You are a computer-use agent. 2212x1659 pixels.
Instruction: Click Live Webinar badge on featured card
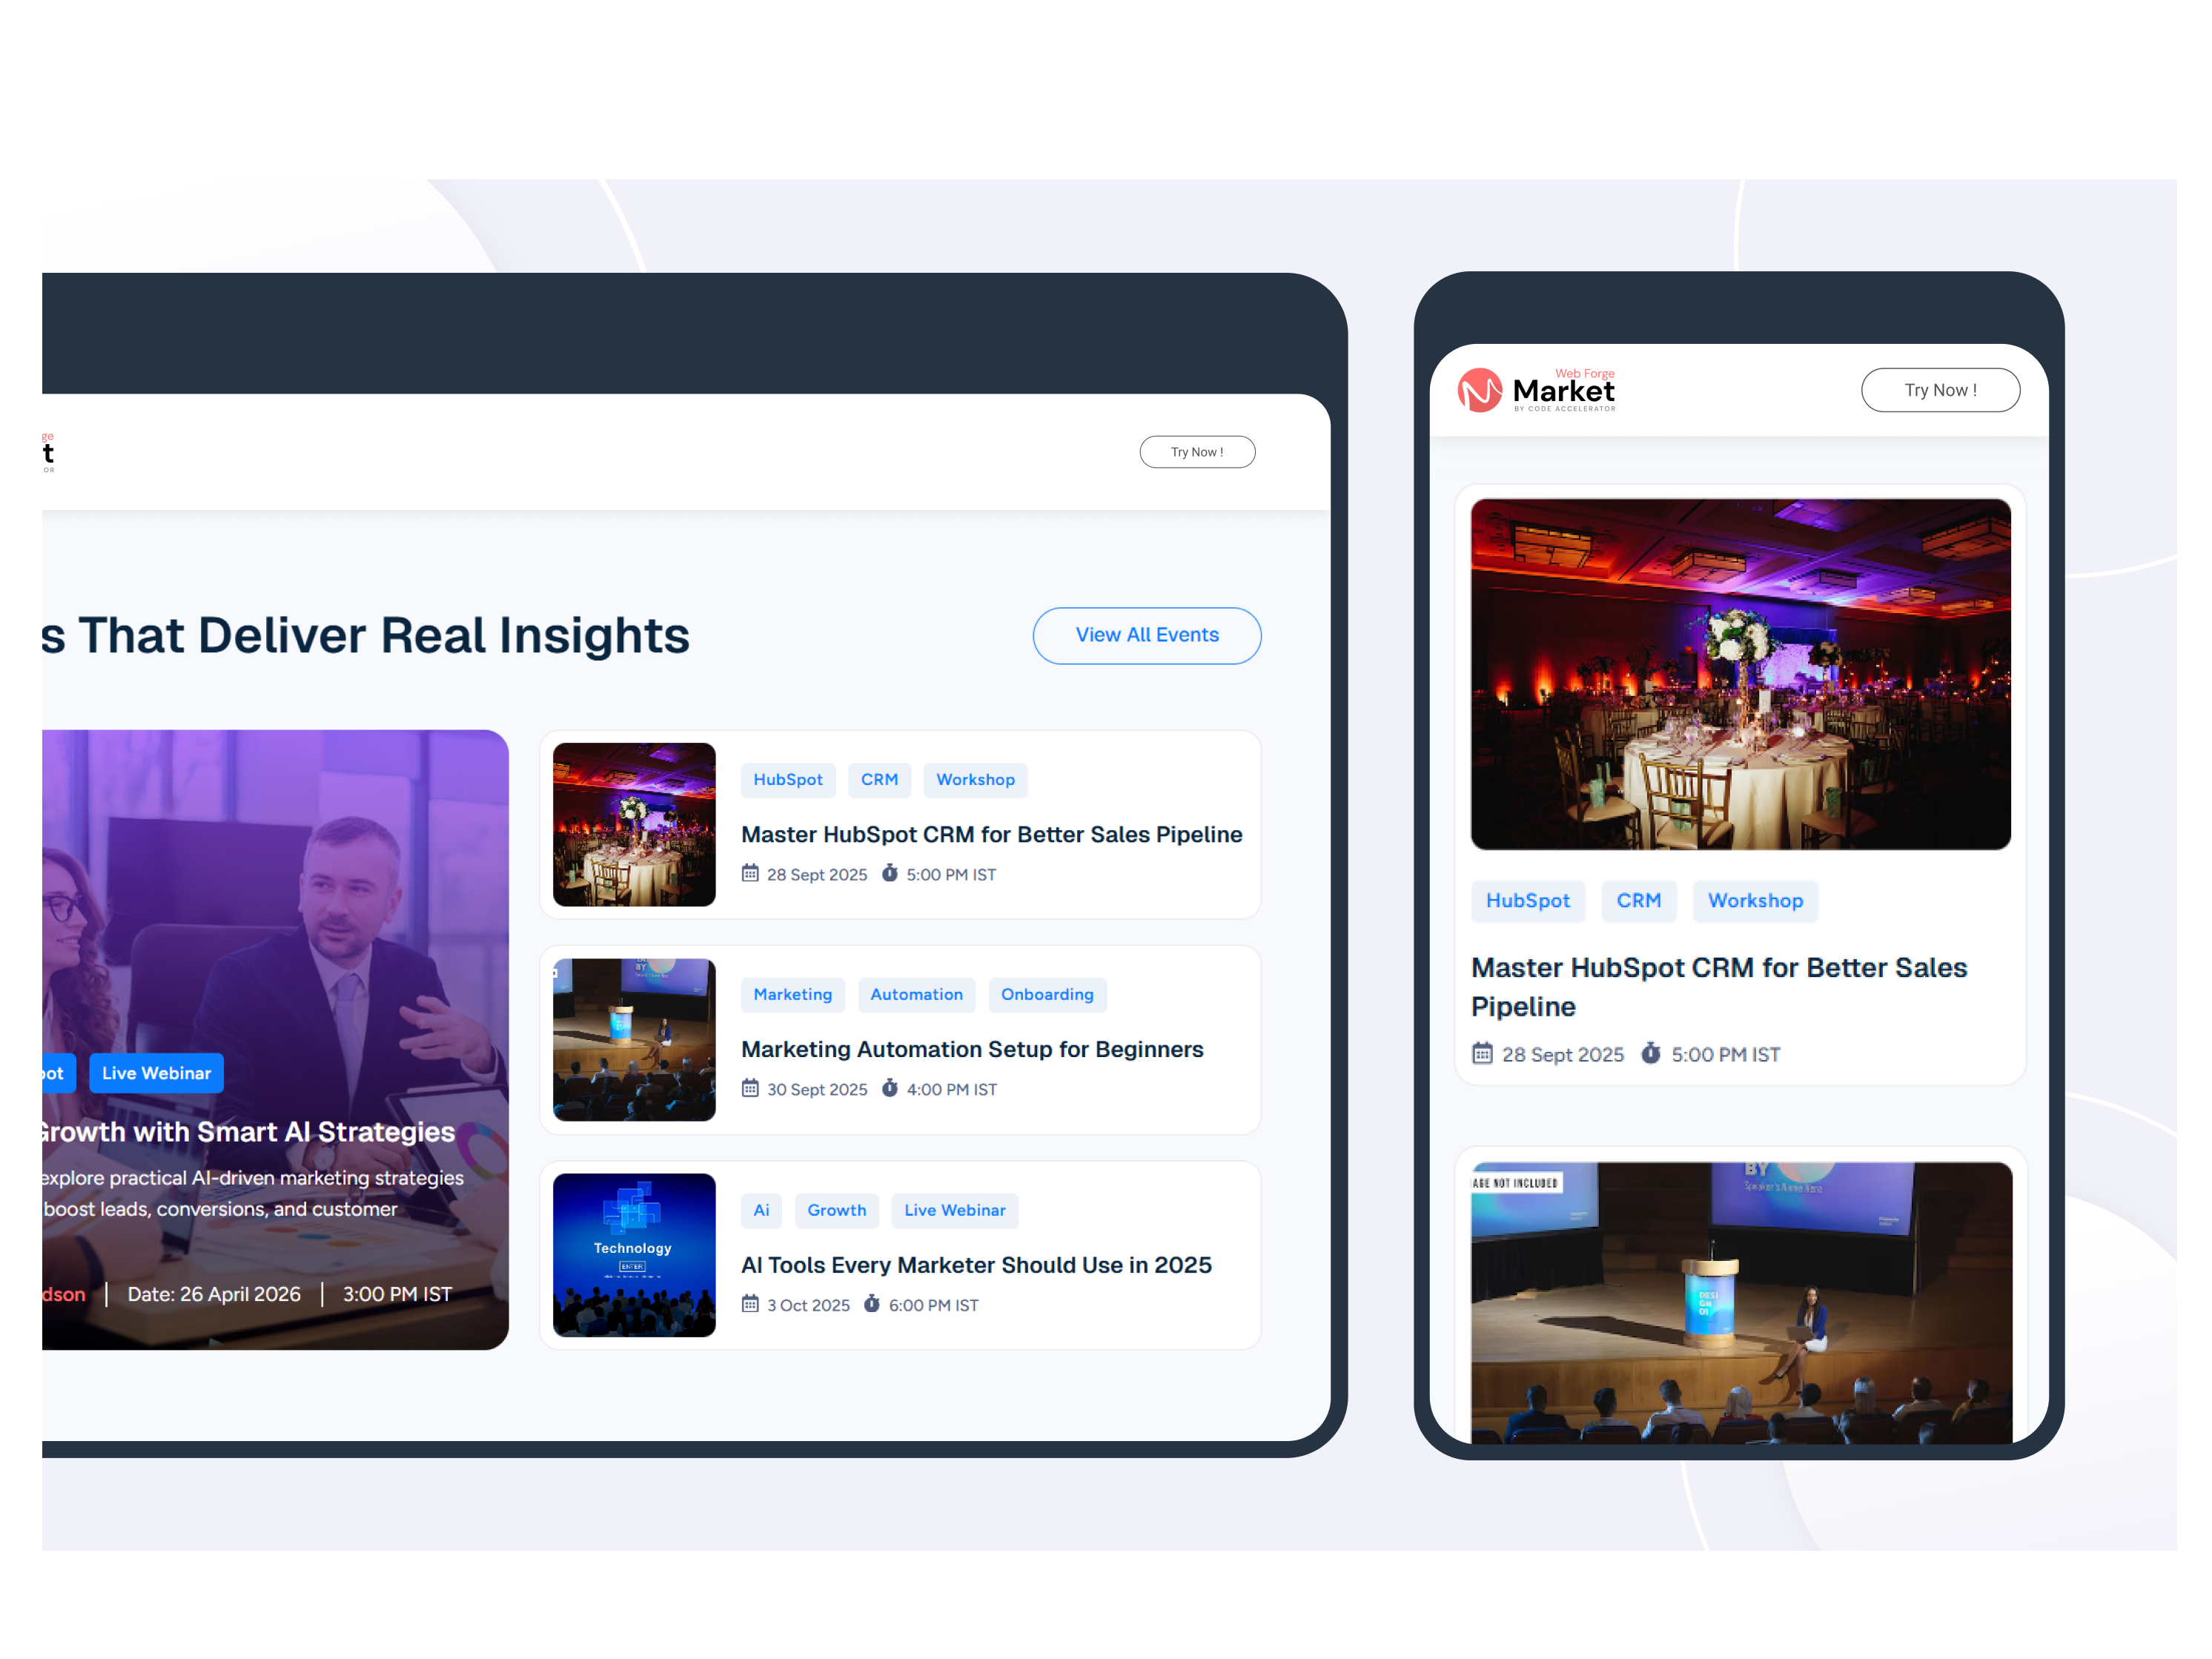[156, 1073]
